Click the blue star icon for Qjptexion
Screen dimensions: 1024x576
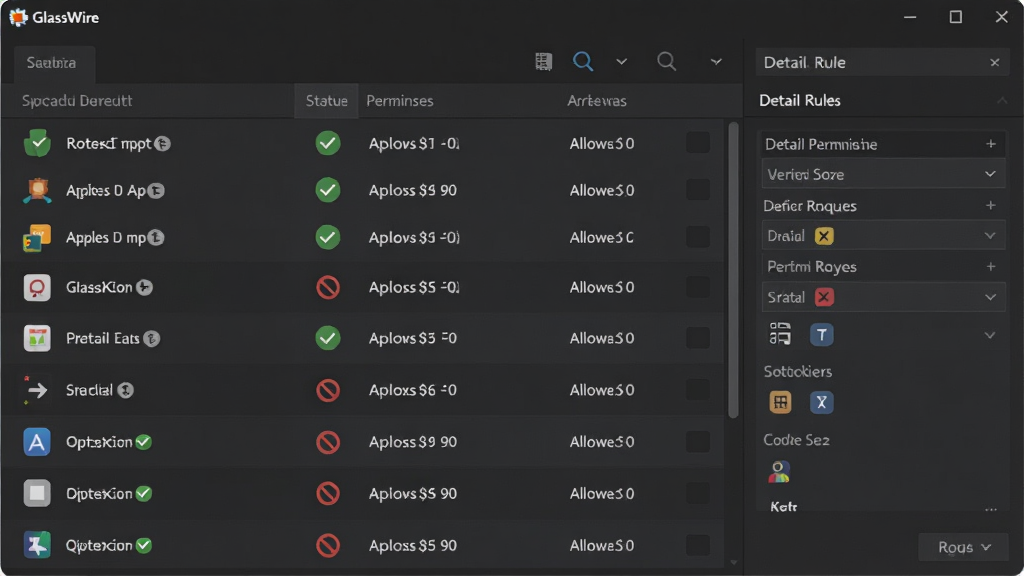tap(37, 545)
